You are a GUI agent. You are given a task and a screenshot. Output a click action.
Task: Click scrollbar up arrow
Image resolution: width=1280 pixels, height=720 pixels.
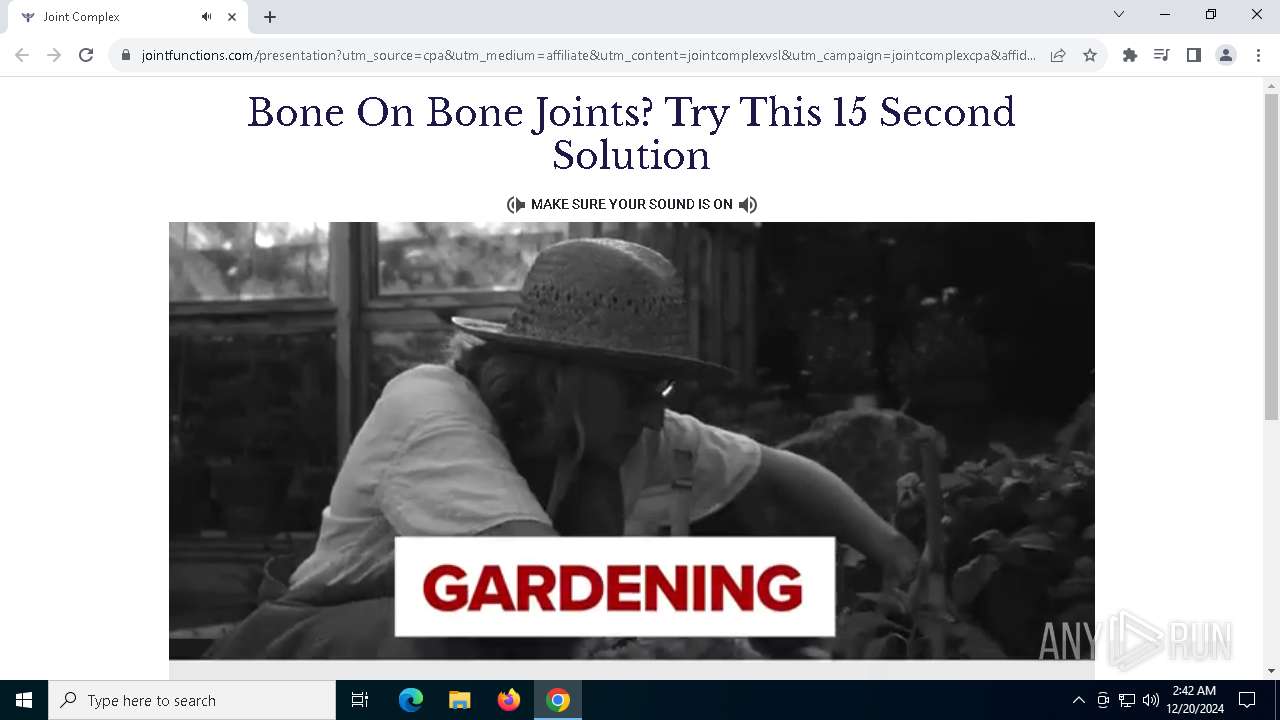(1271, 85)
